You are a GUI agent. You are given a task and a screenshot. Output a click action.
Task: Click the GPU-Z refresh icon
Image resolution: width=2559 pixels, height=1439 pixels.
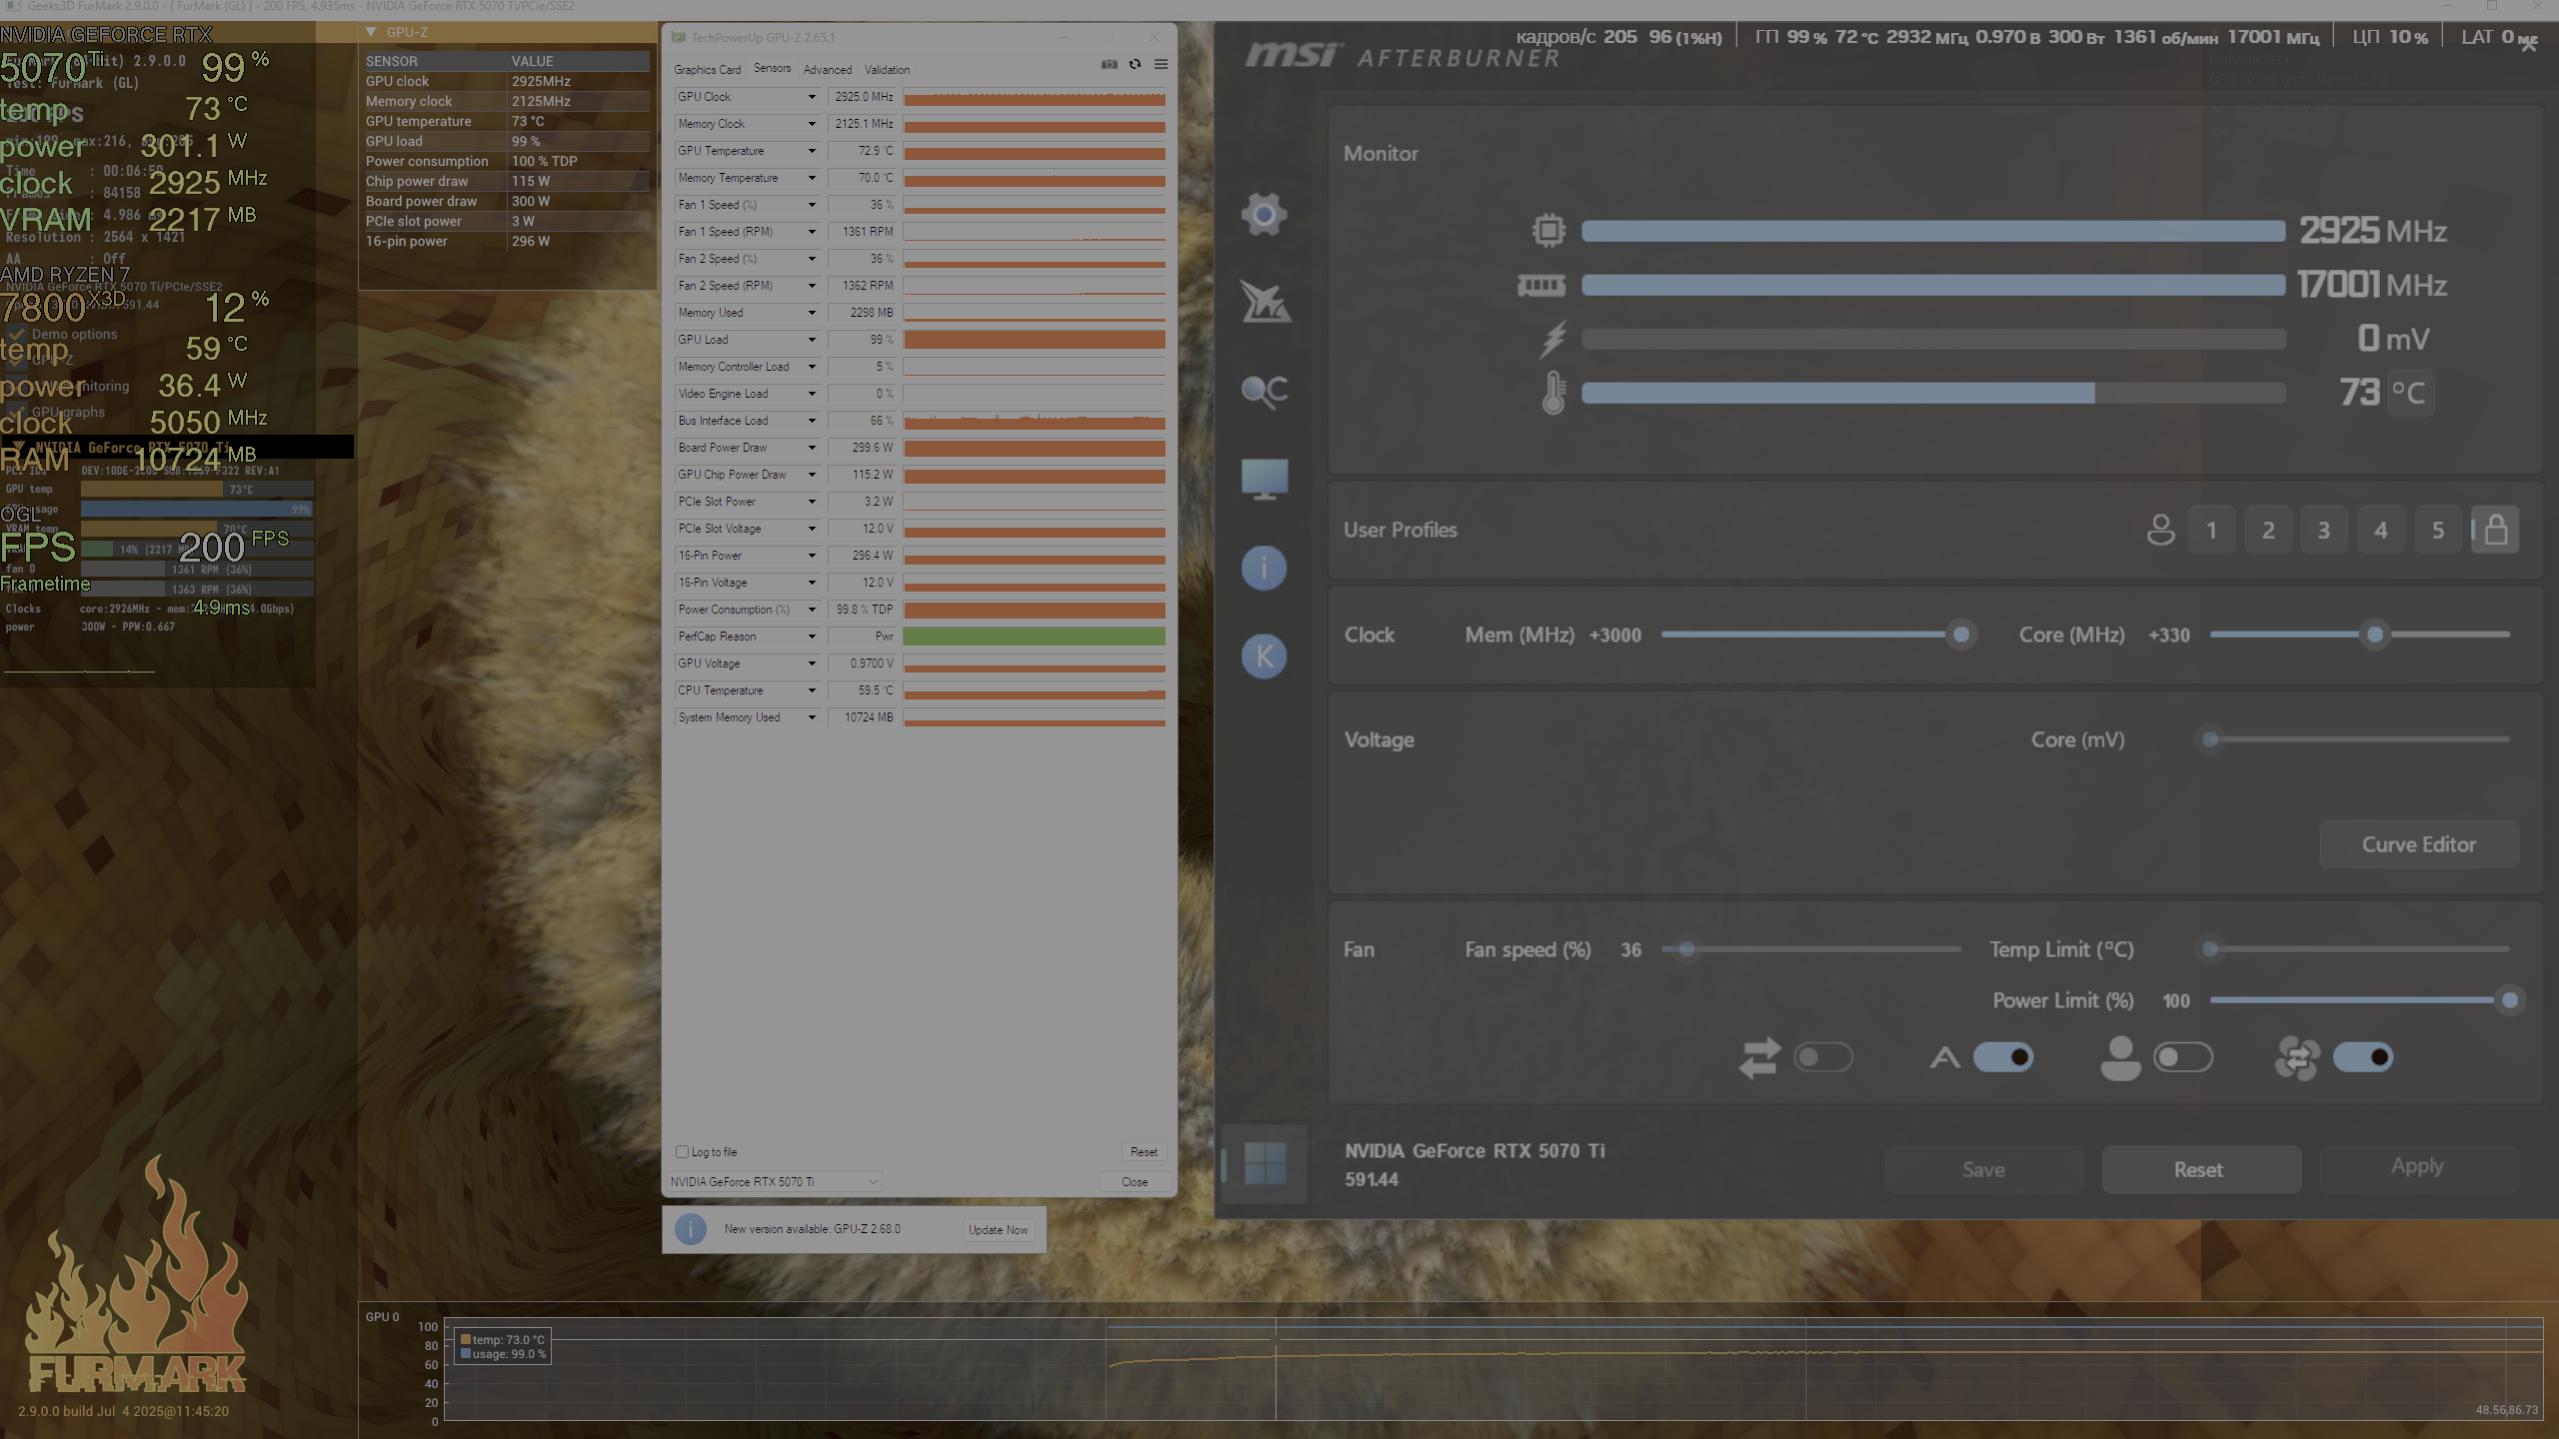tap(1135, 64)
